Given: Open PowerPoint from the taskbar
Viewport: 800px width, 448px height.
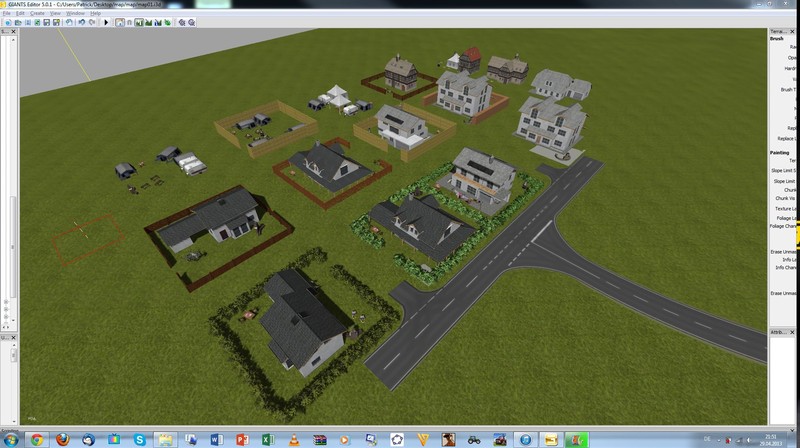Looking at the screenshot, I should [x=242, y=439].
